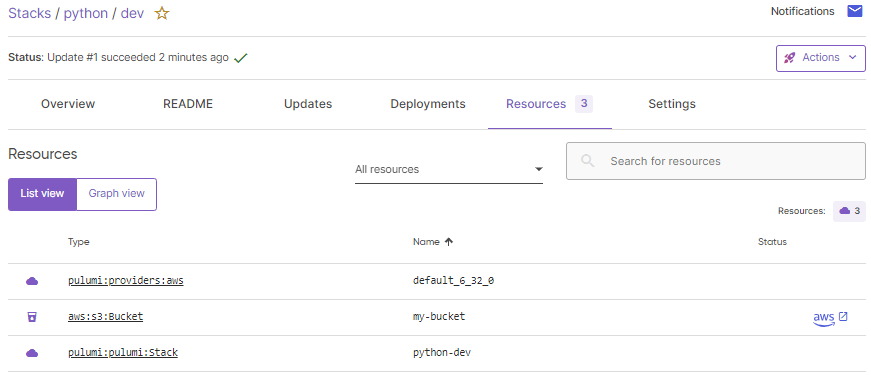
Task: Click the default_6_32_0 name cell
Action: pyautogui.click(x=453, y=281)
